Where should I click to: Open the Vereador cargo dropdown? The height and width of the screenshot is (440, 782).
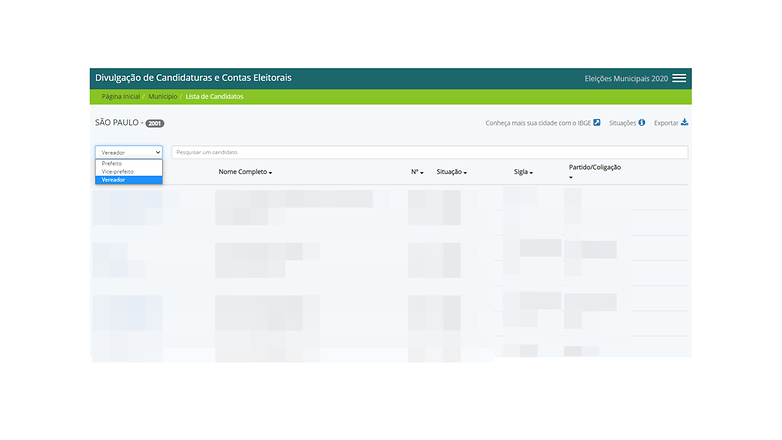point(129,152)
